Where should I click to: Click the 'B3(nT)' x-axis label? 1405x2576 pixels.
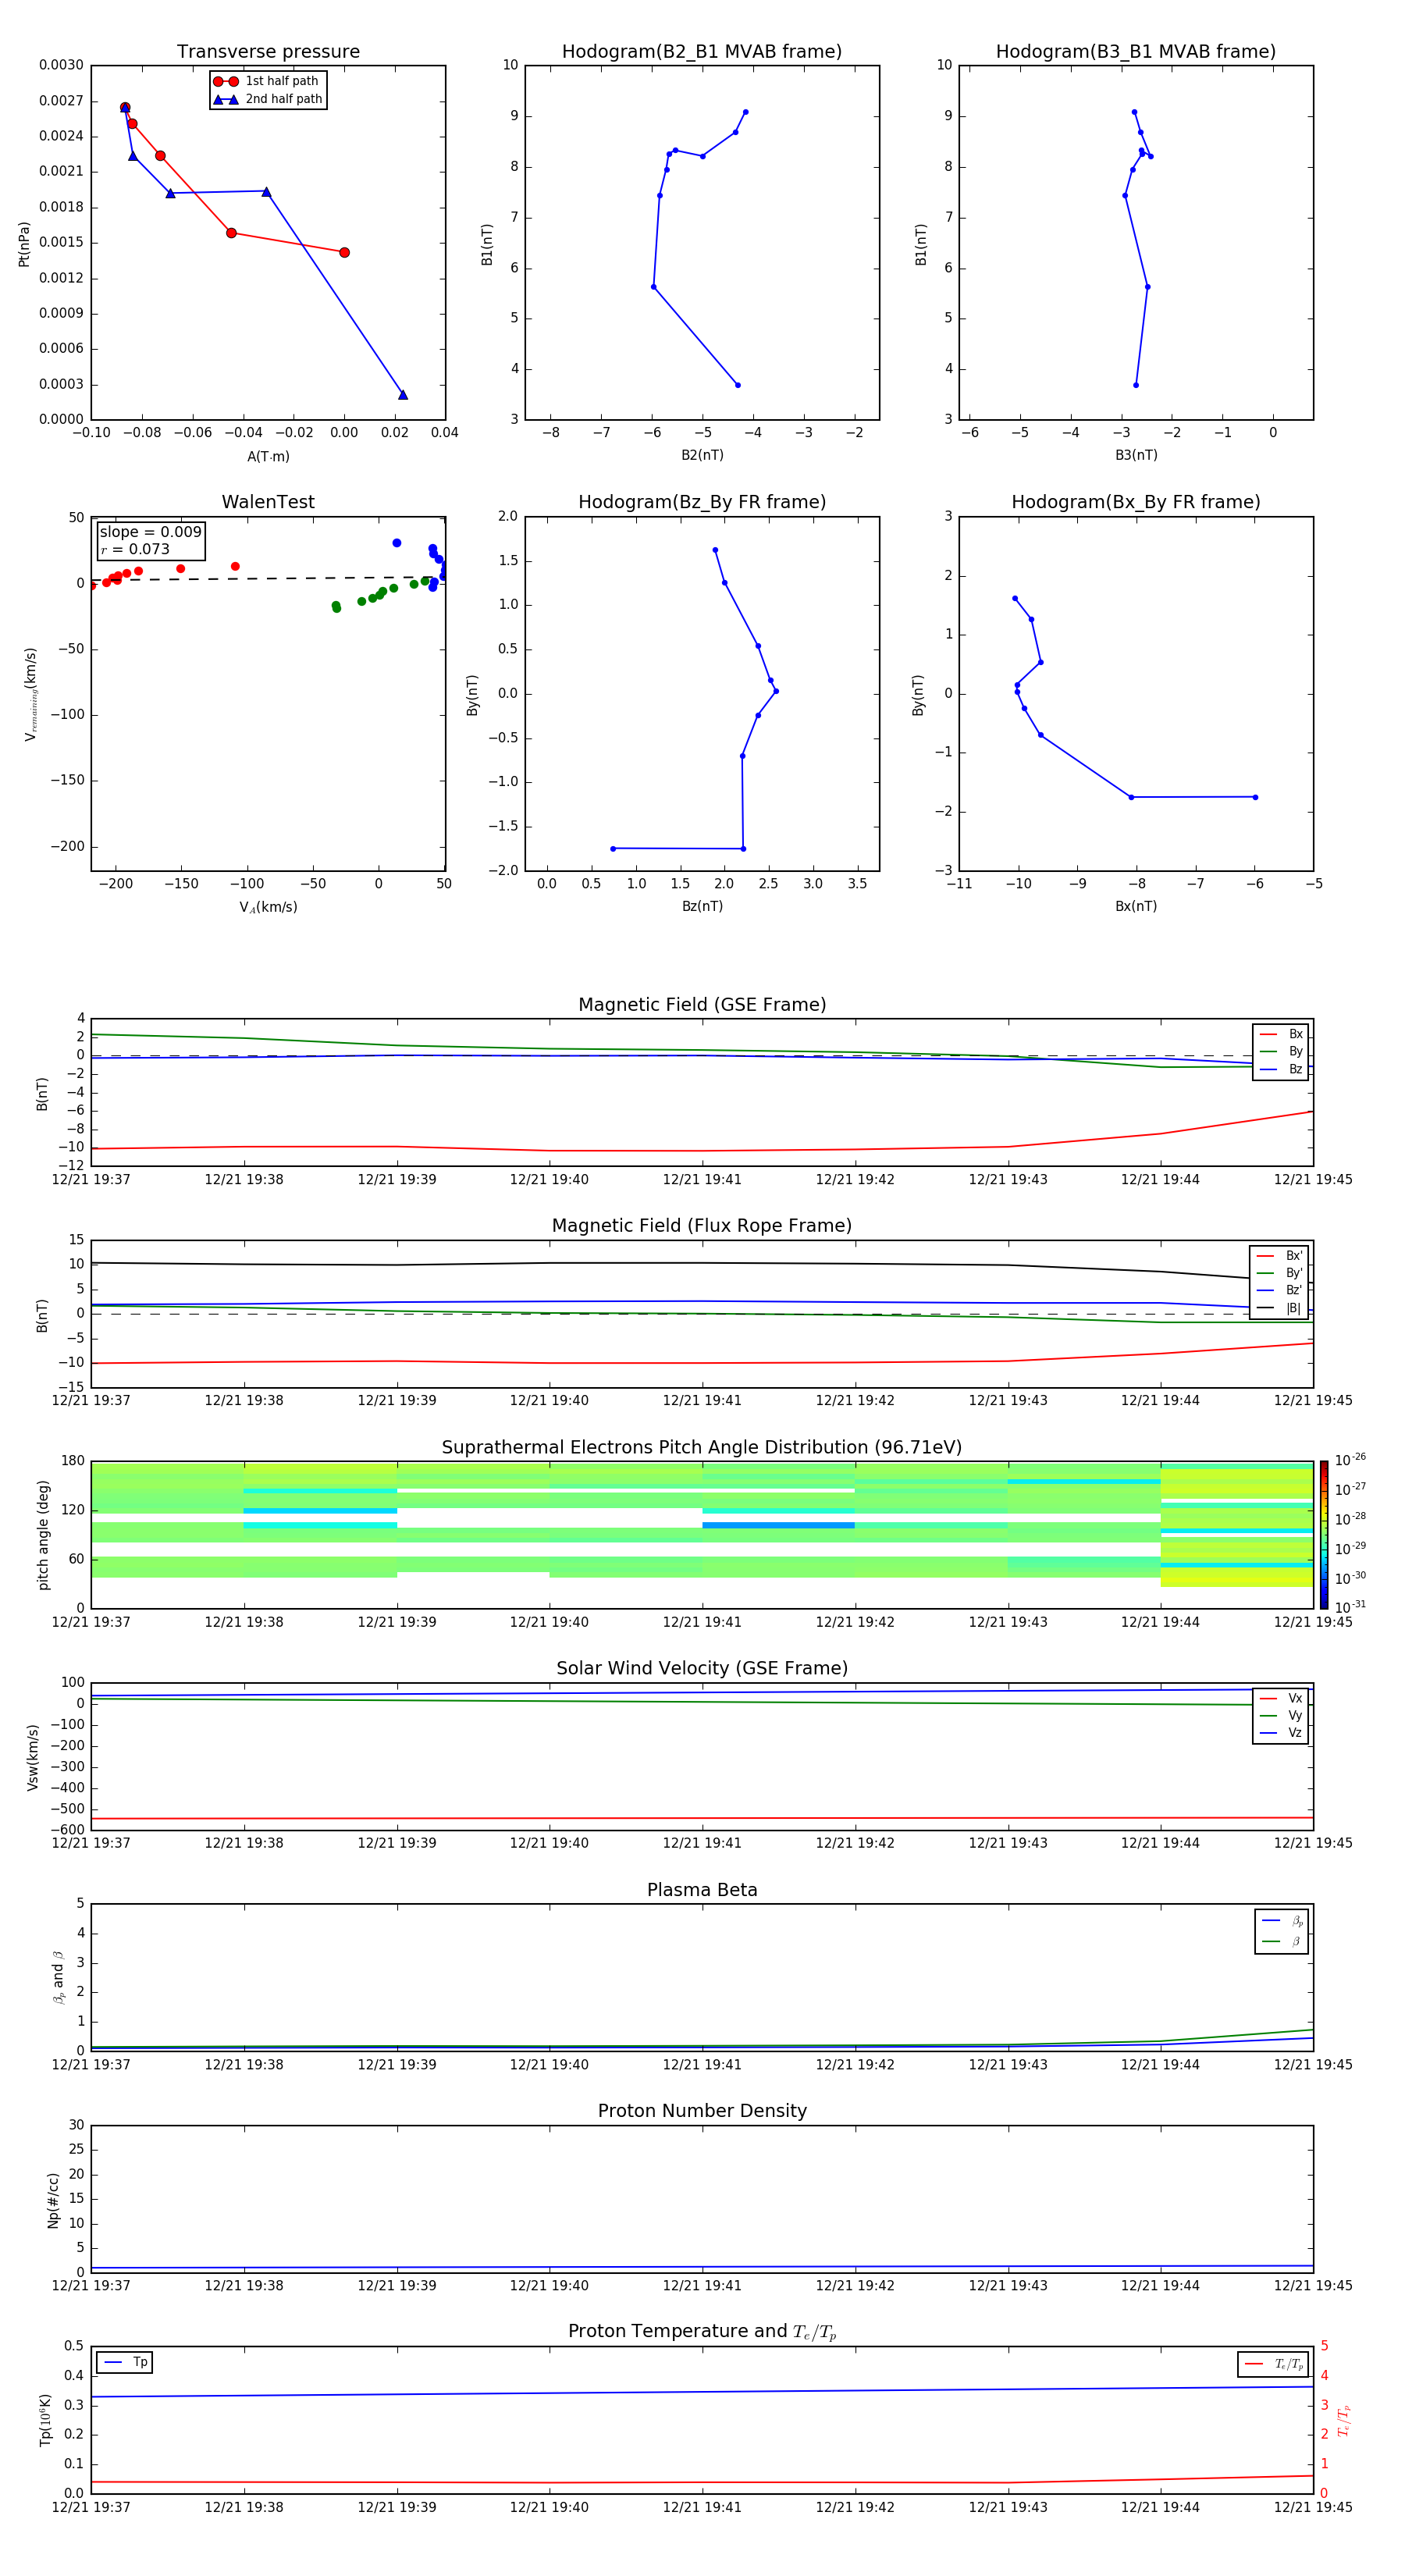tap(1136, 455)
